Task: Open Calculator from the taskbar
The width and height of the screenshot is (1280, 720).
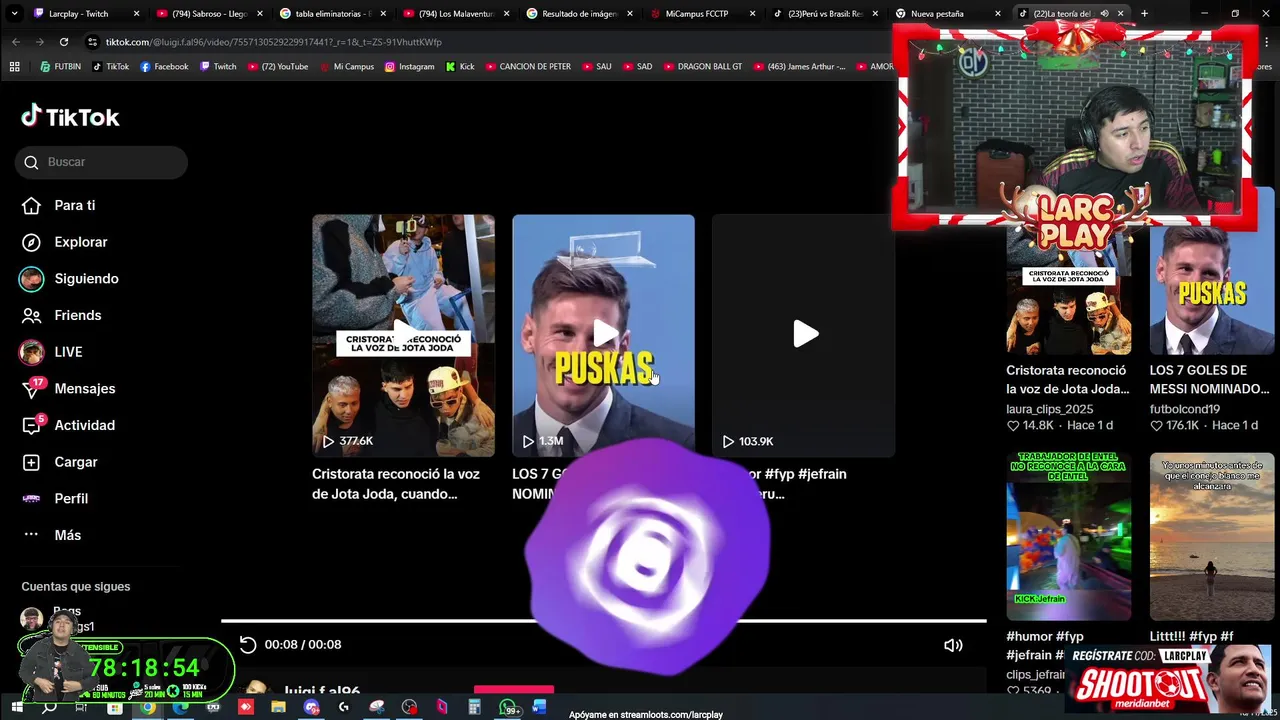Action: pos(474,708)
